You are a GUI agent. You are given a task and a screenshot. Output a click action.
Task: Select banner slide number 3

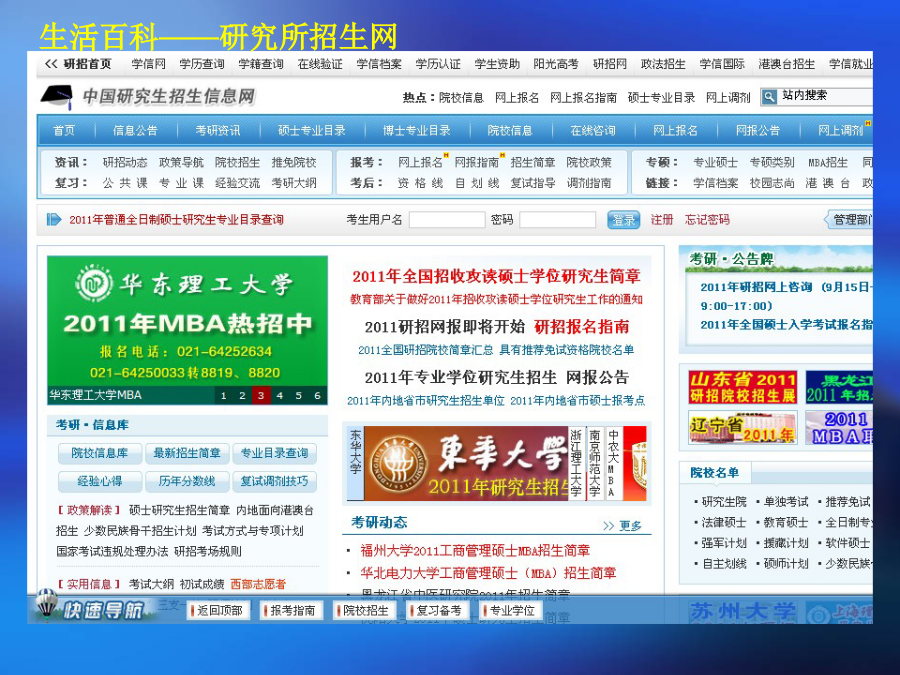coord(261,395)
